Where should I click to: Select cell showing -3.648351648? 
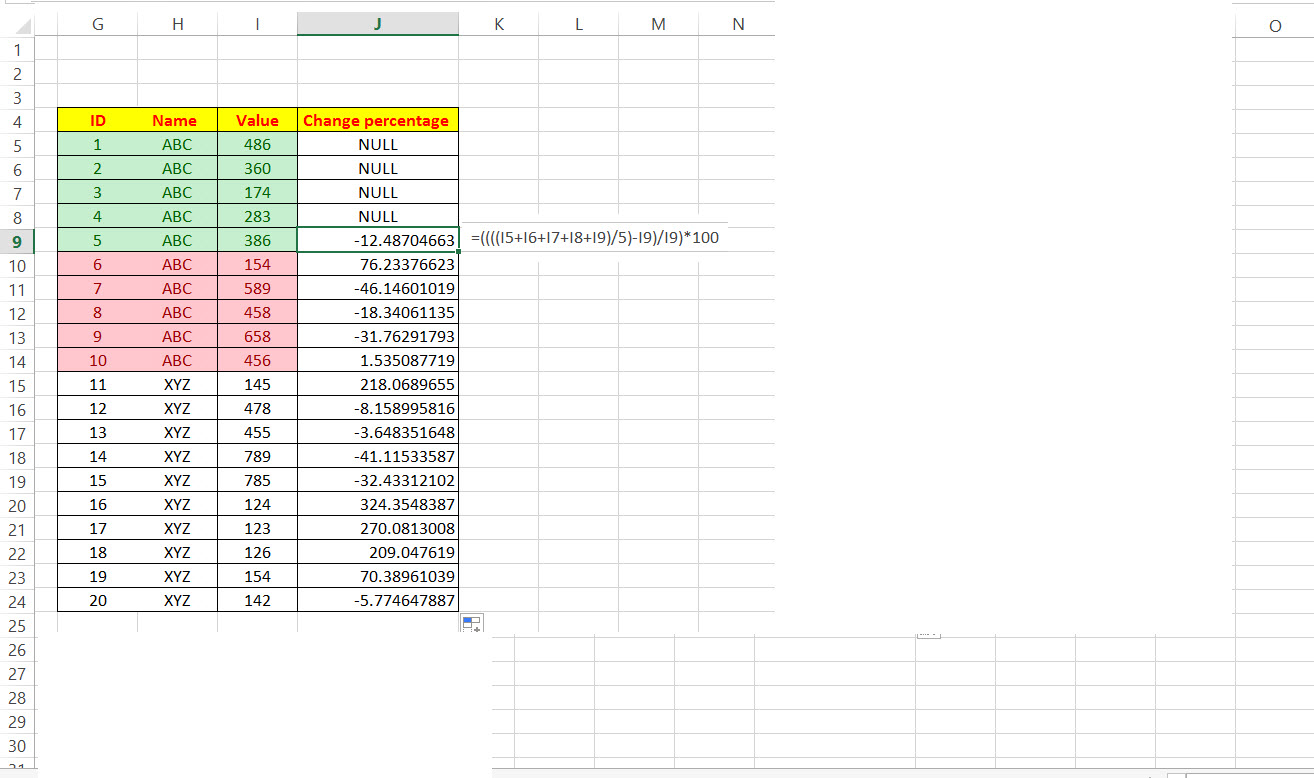click(378, 432)
